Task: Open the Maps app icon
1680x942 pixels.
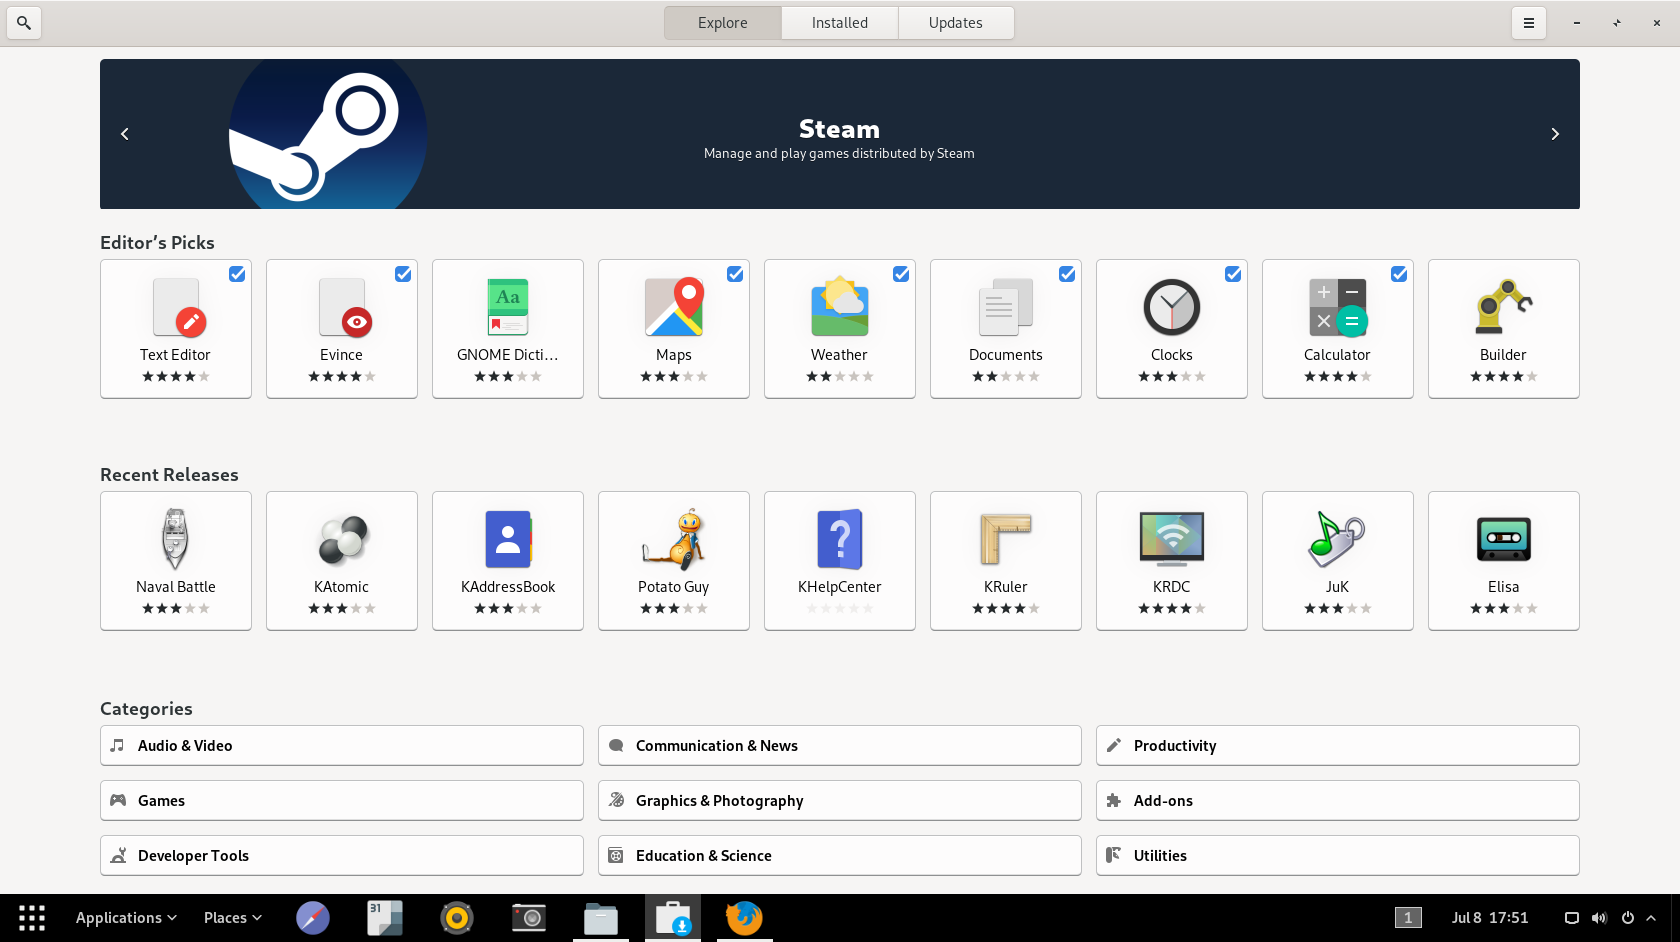Action: 674,307
